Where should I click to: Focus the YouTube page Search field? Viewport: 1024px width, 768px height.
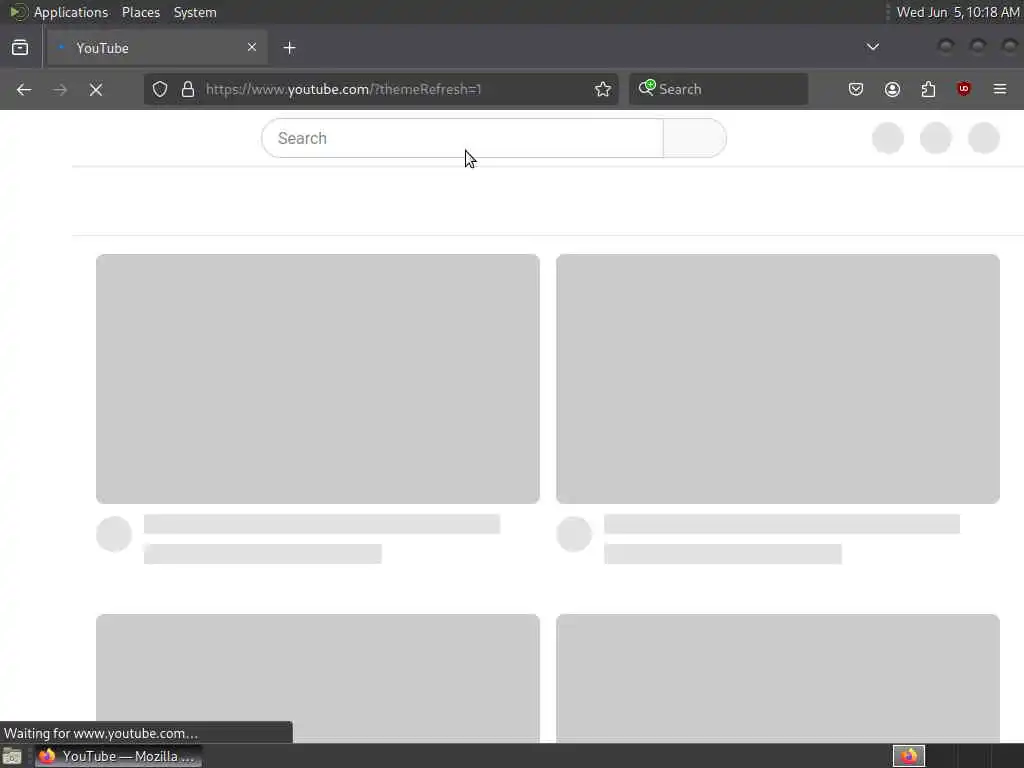(x=462, y=138)
